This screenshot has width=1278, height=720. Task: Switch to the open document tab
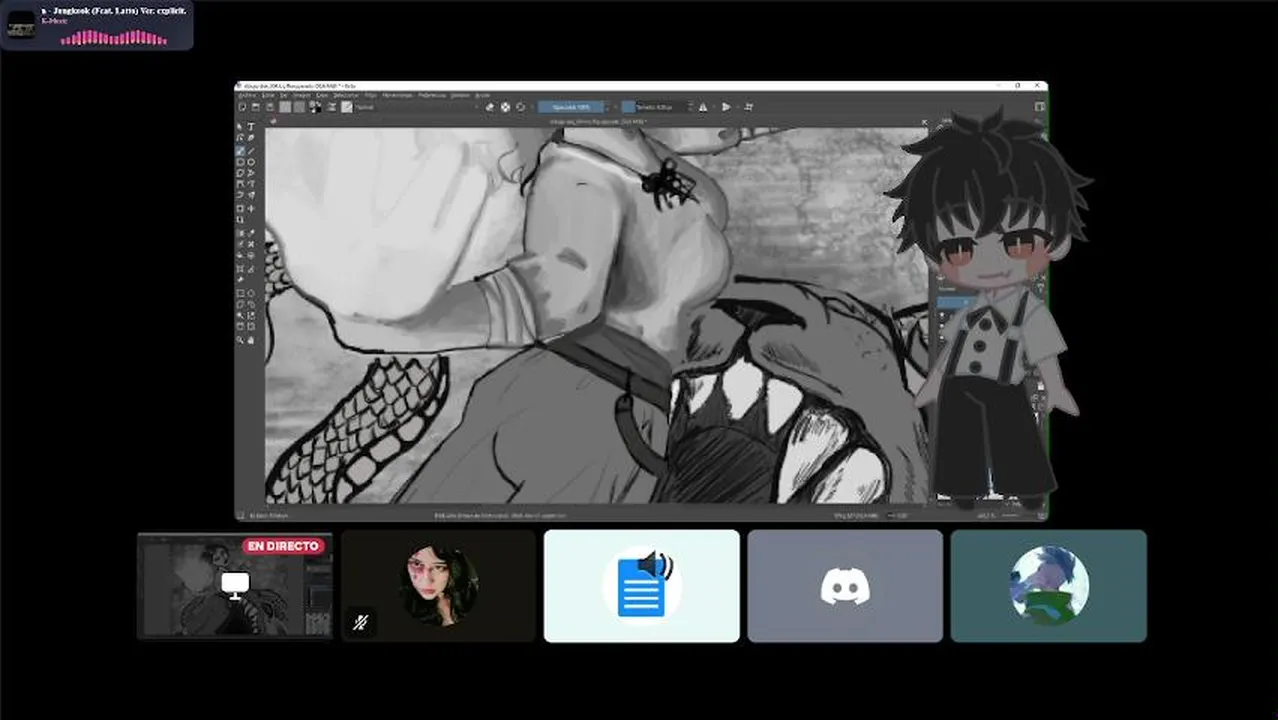(x=598, y=121)
